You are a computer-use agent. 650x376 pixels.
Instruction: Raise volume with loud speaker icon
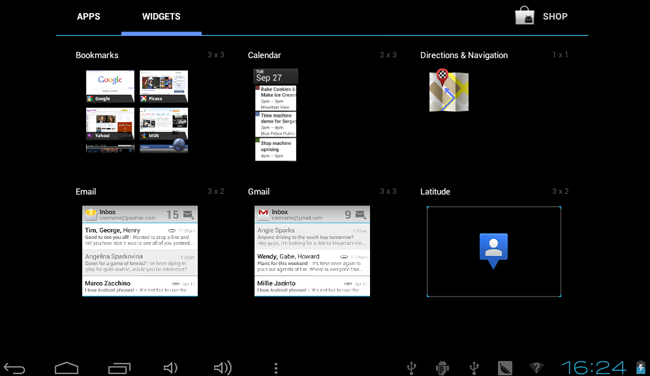(x=223, y=368)
